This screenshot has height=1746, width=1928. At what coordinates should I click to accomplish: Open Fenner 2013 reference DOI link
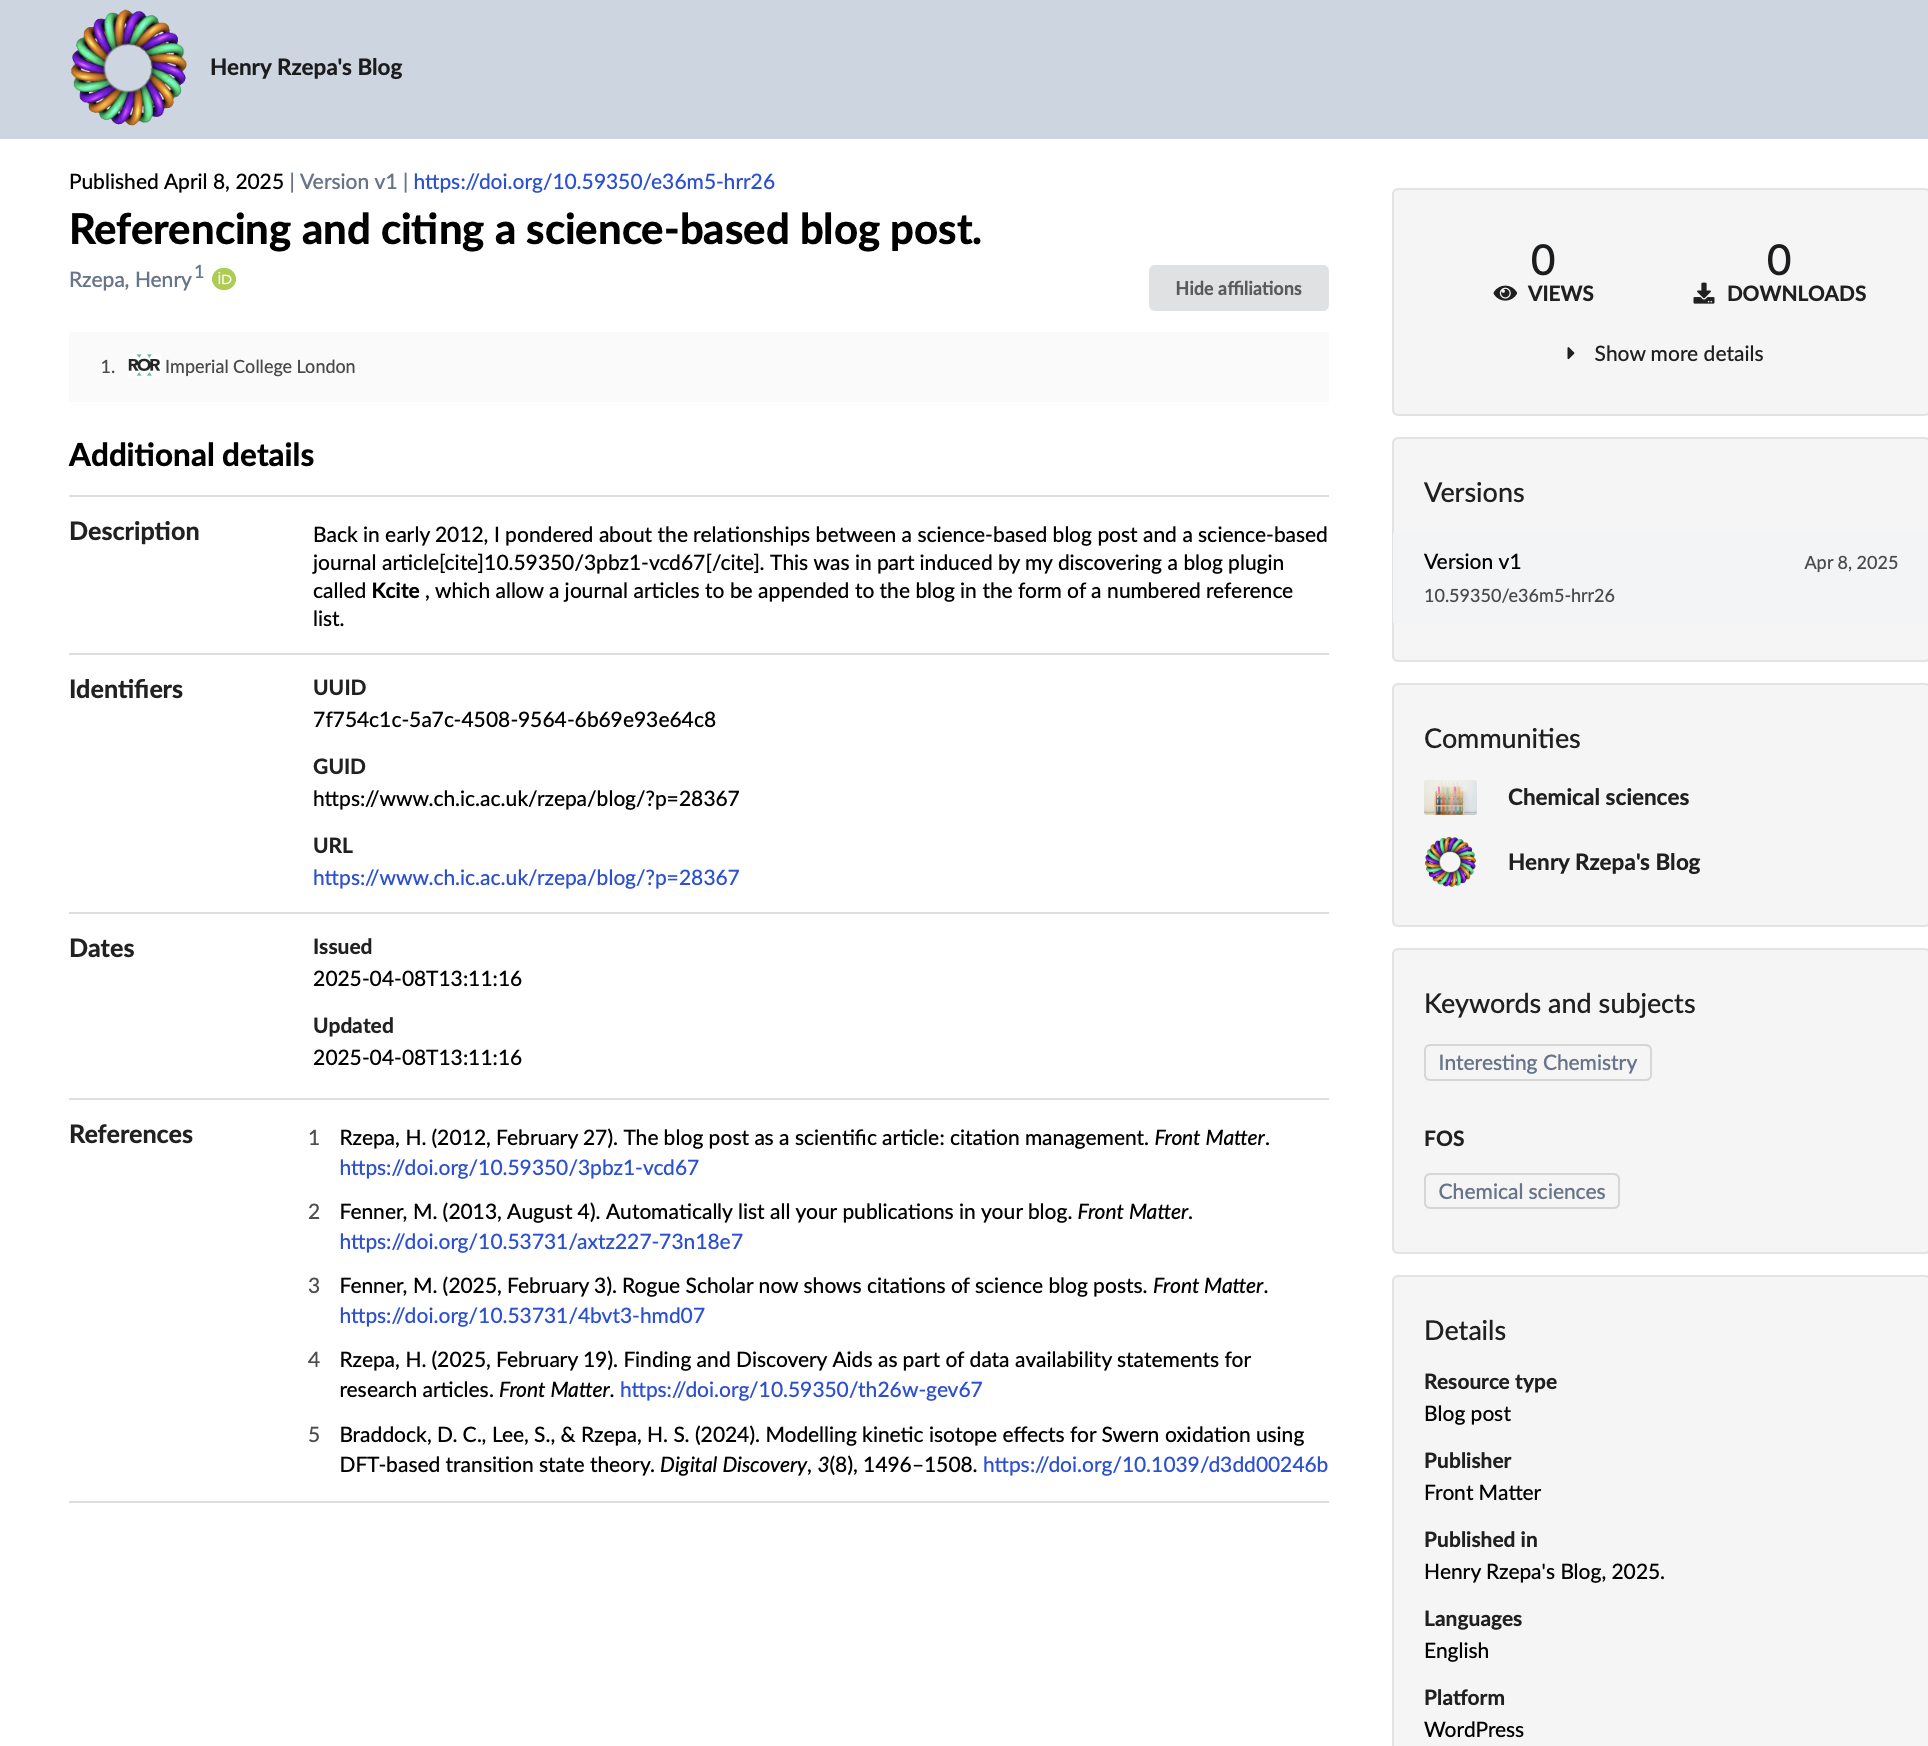(540, 1242)
